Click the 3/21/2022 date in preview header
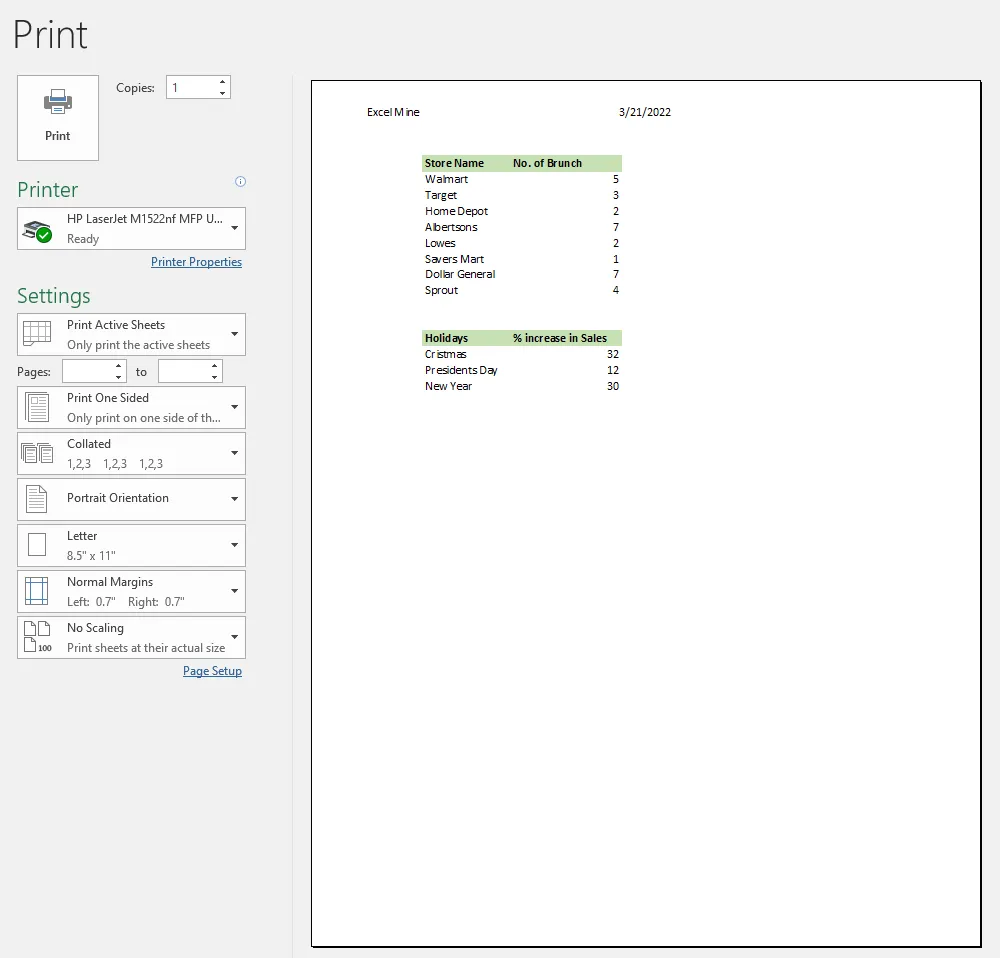 645,112
